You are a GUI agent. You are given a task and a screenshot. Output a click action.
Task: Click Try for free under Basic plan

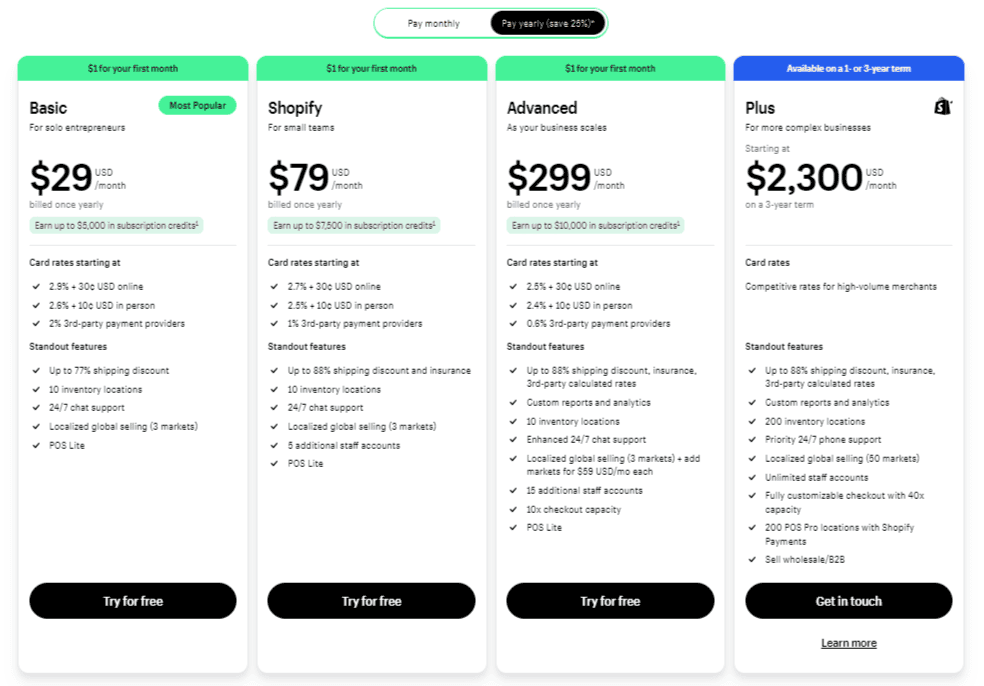pos(133,601)
